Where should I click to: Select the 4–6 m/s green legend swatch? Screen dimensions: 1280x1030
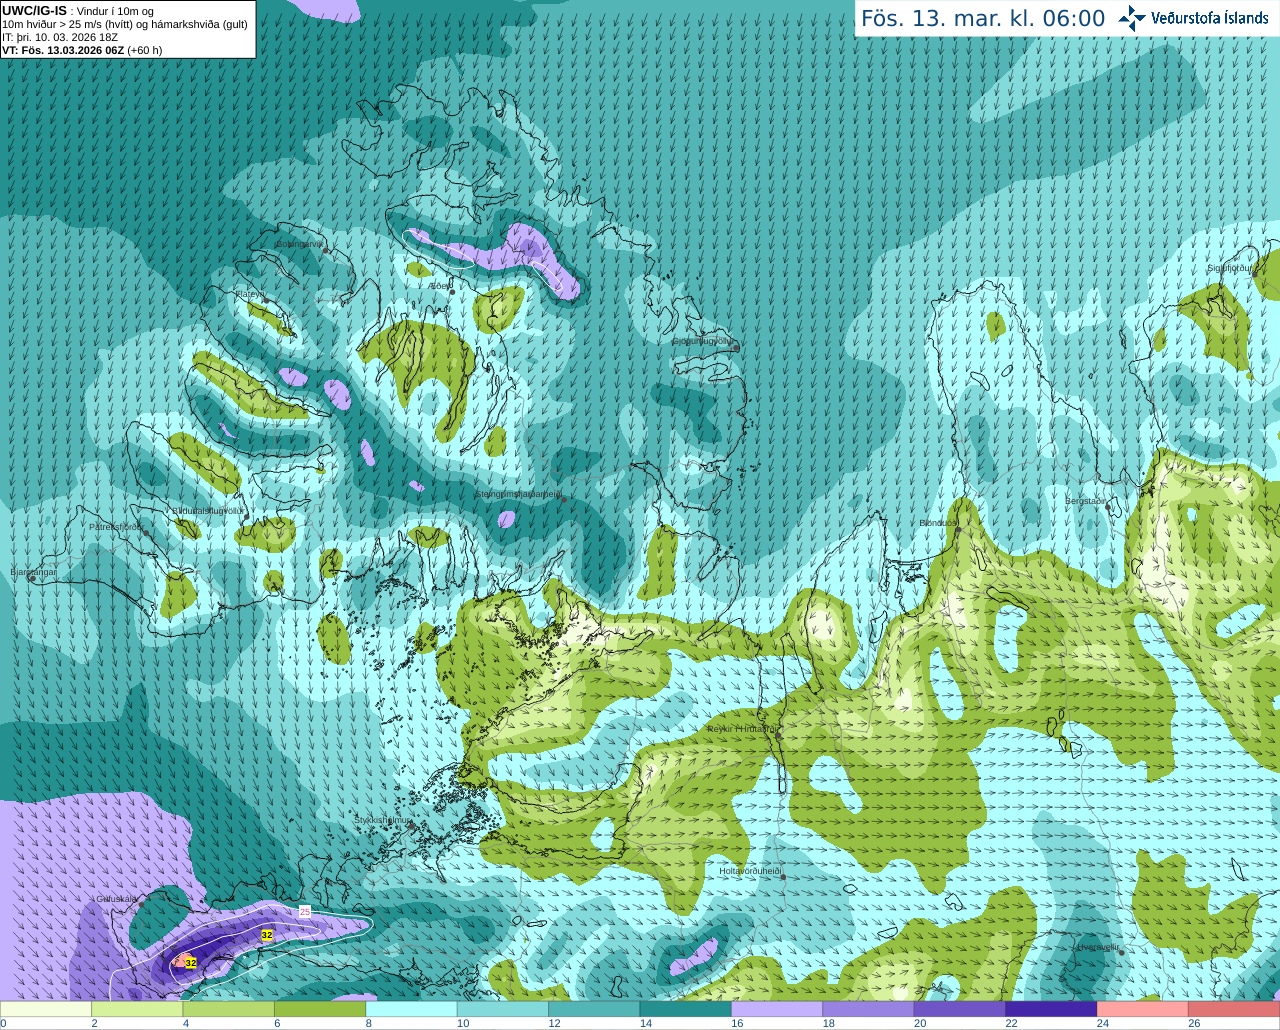pyautogui.click(x=228, y=1010)
